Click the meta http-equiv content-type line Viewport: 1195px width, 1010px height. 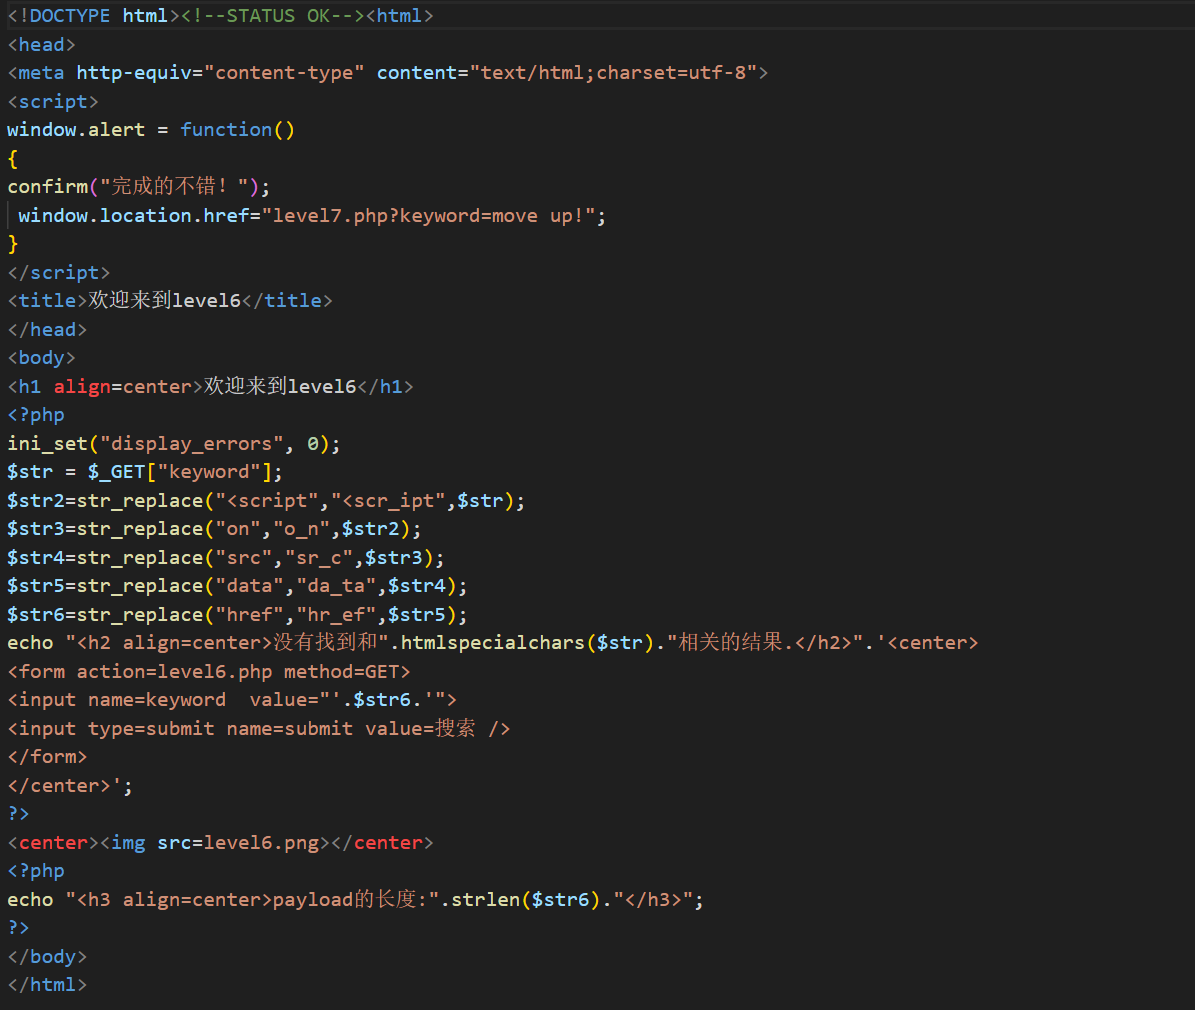point(388,73)
